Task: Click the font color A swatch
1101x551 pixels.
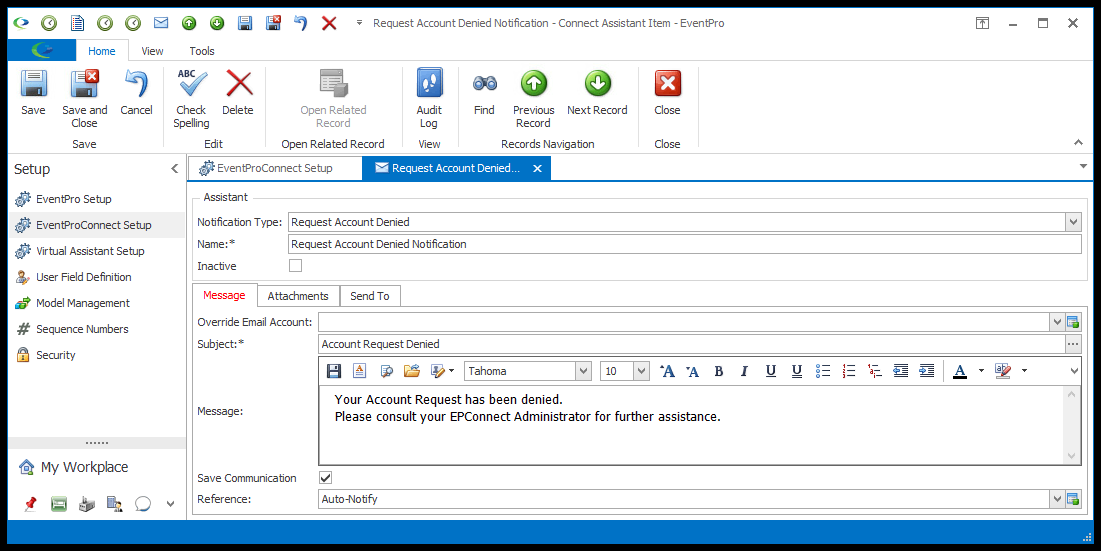Action: tap(960, 371)
